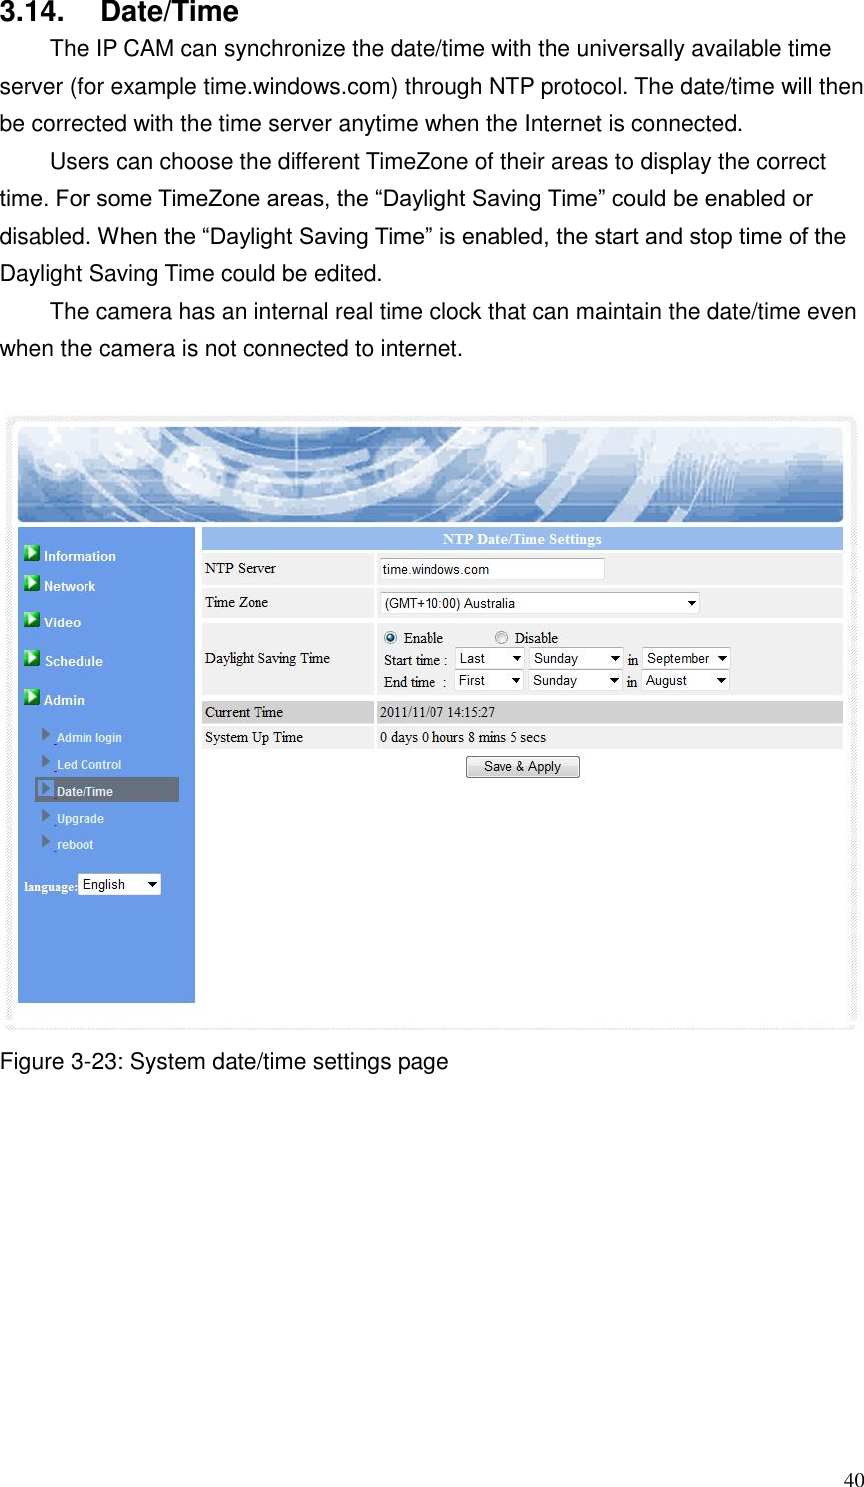Click the web page banner image
This screenshot has height=1487, width=864.
(x=431, y=474)
